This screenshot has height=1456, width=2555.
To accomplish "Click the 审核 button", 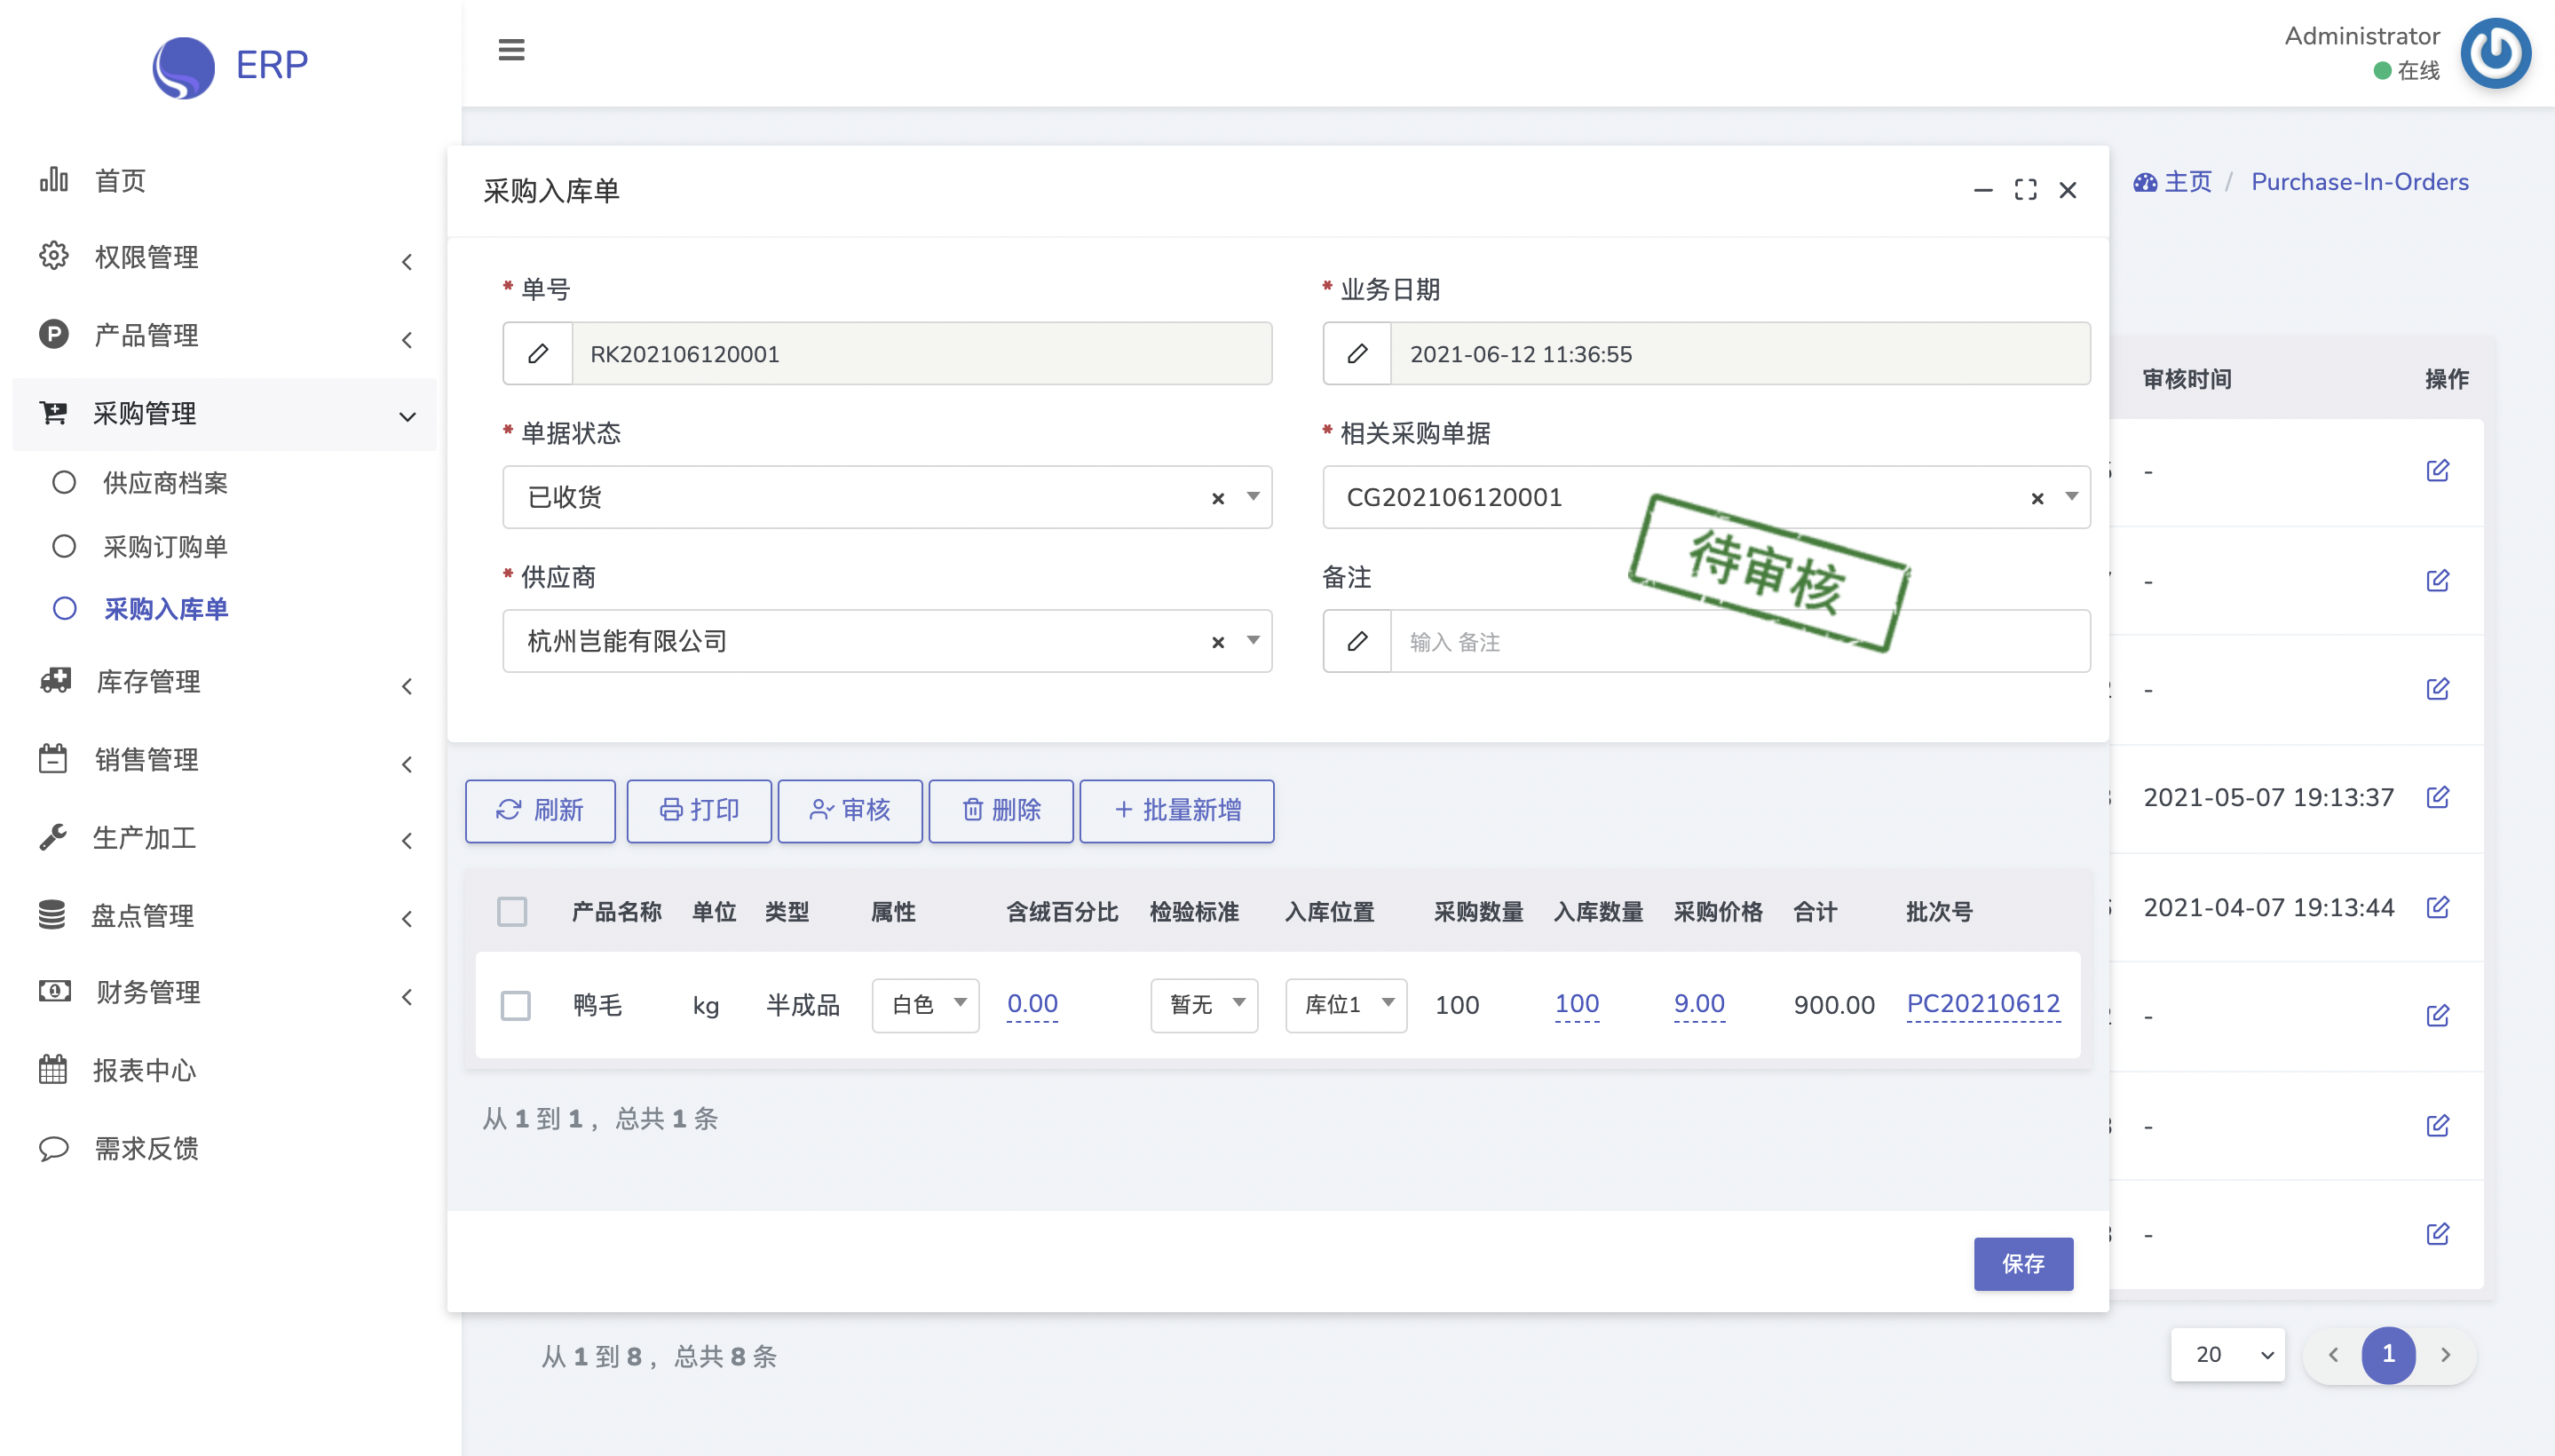I will tap(850, 810).
